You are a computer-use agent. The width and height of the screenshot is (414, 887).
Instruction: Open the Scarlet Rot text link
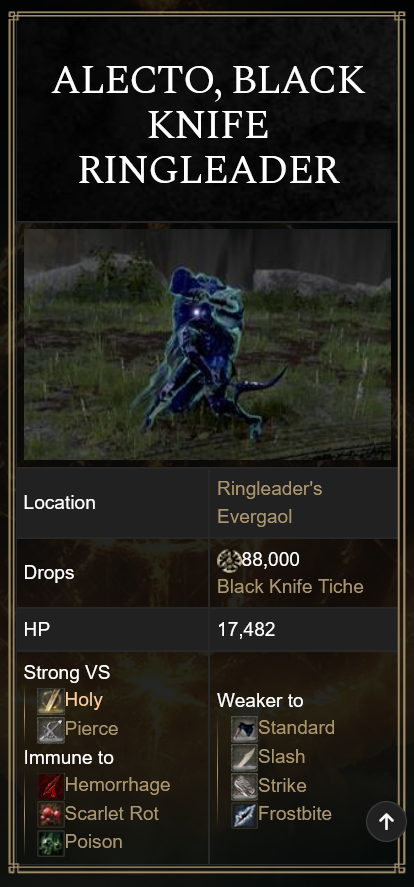pyautogui.click(x=112, y=813)
